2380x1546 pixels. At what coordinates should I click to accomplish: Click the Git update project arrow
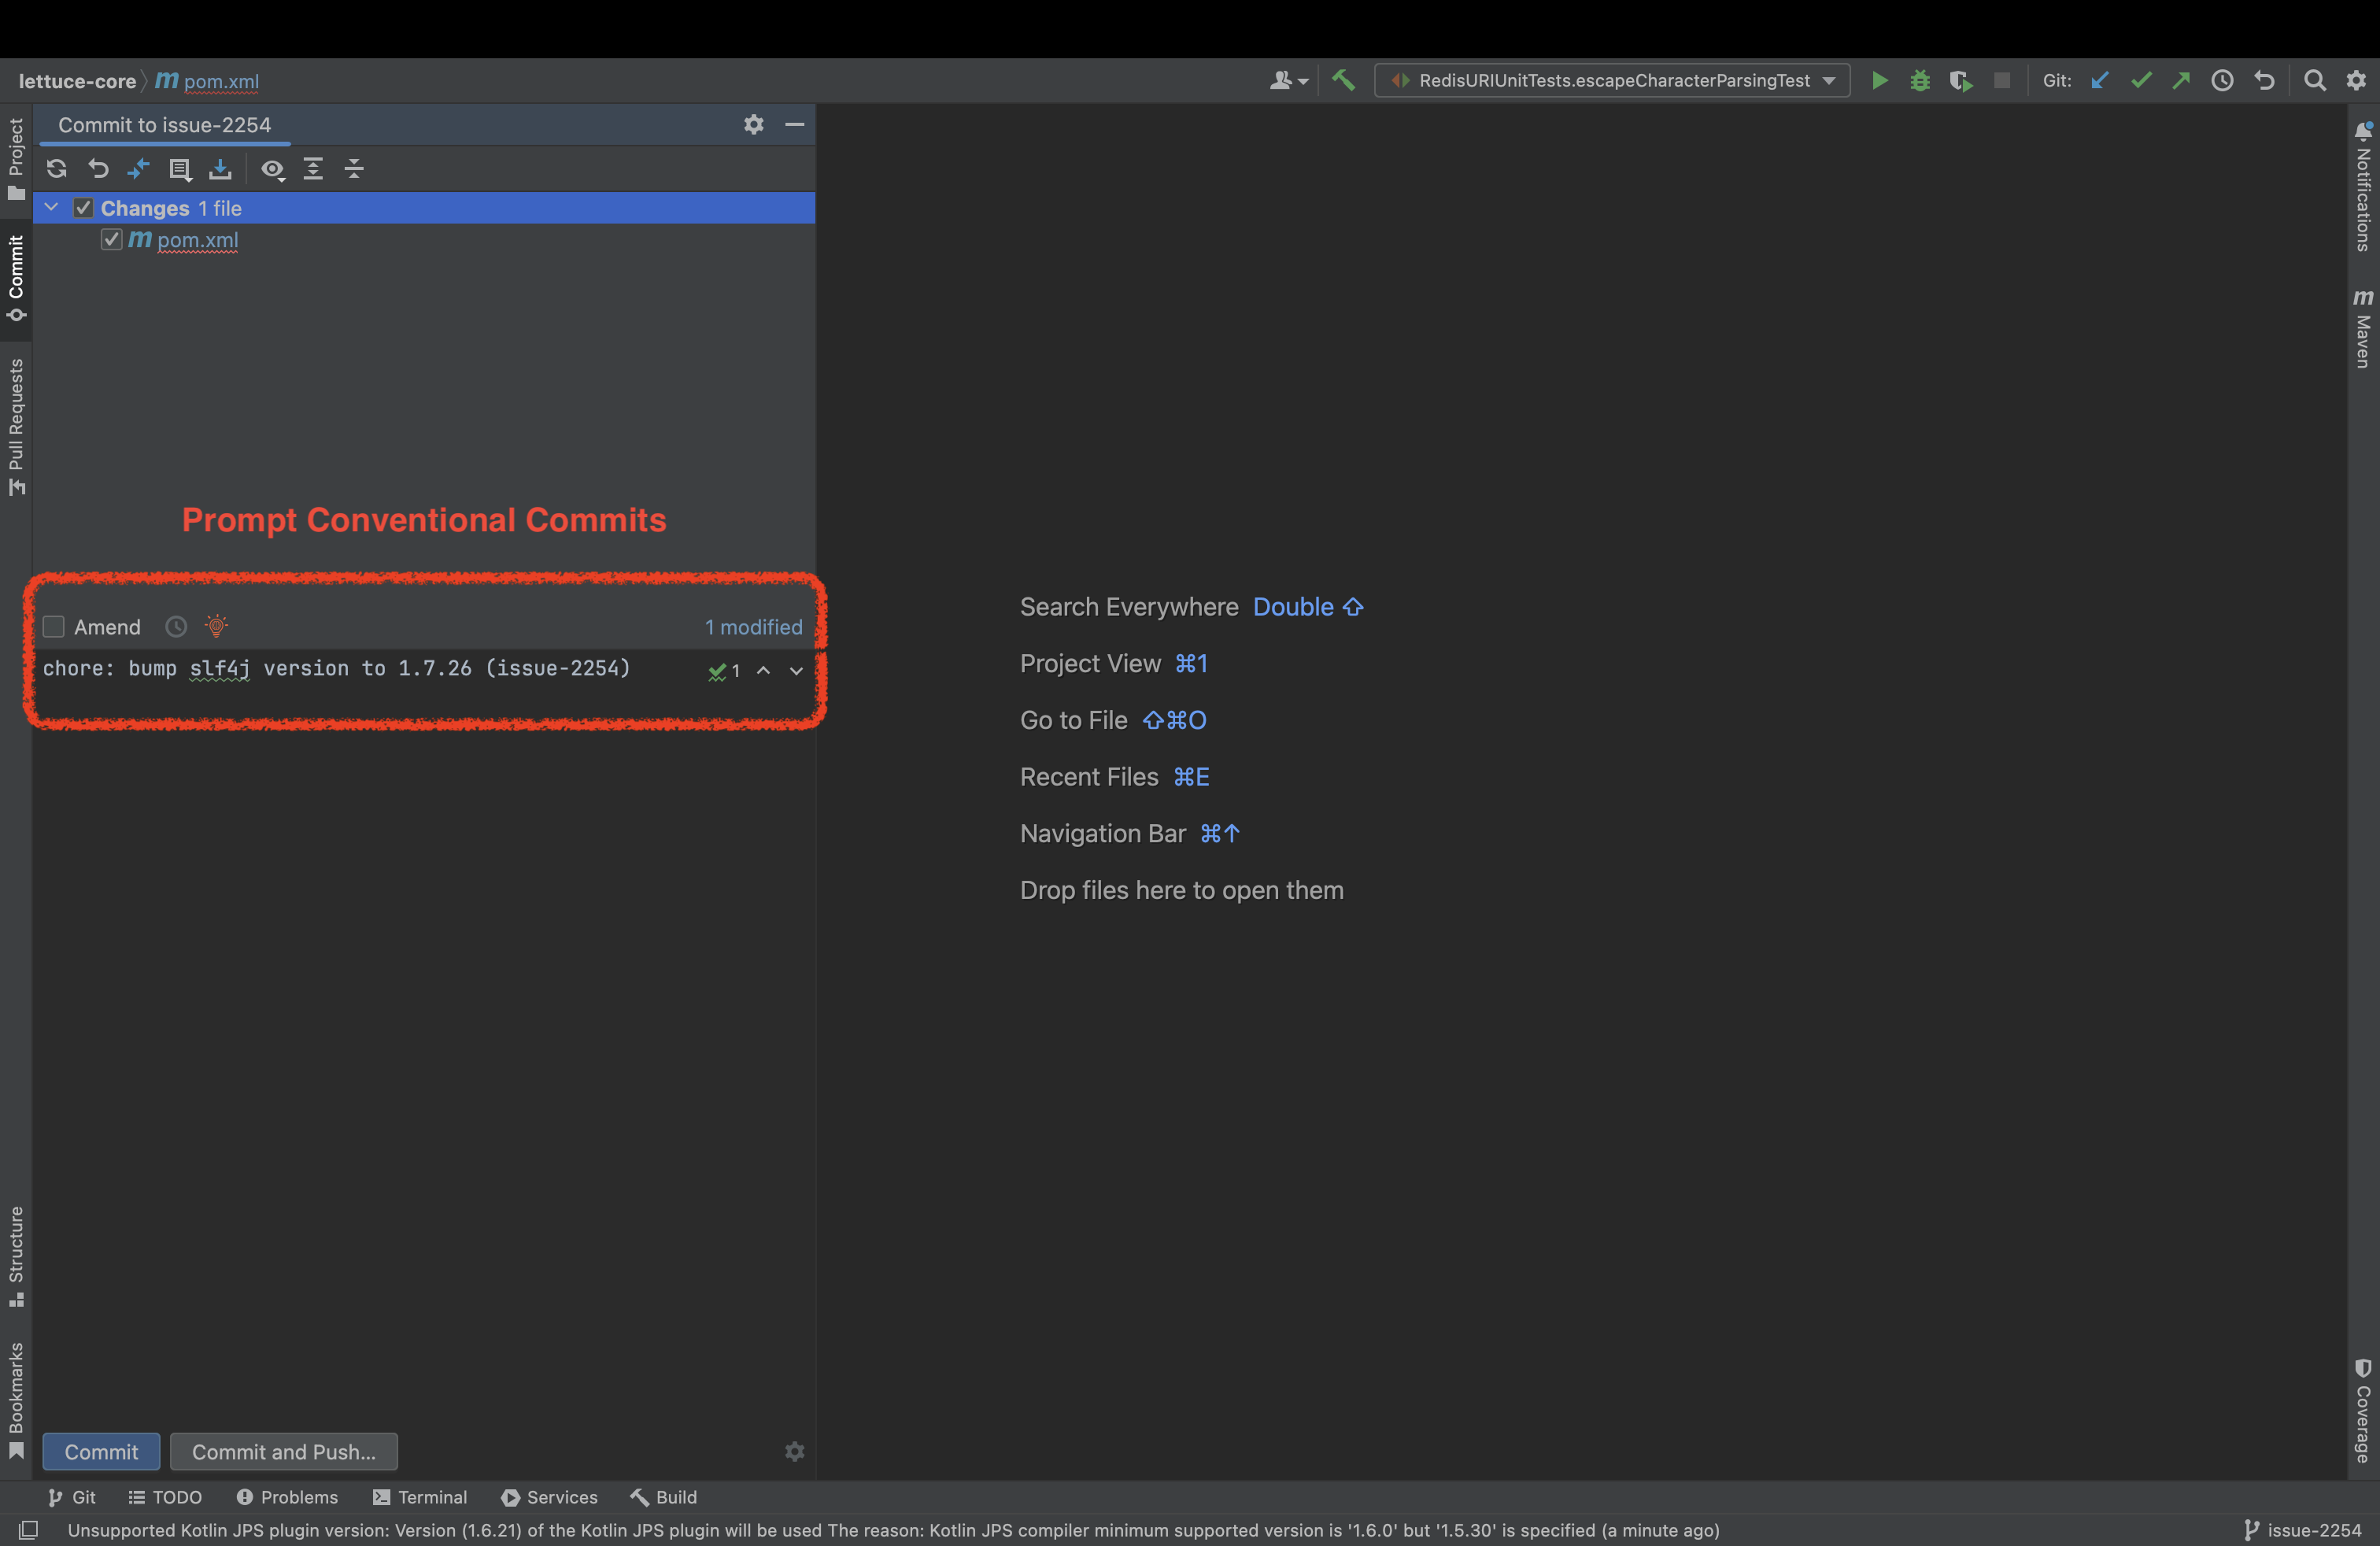pos(2099,81)
